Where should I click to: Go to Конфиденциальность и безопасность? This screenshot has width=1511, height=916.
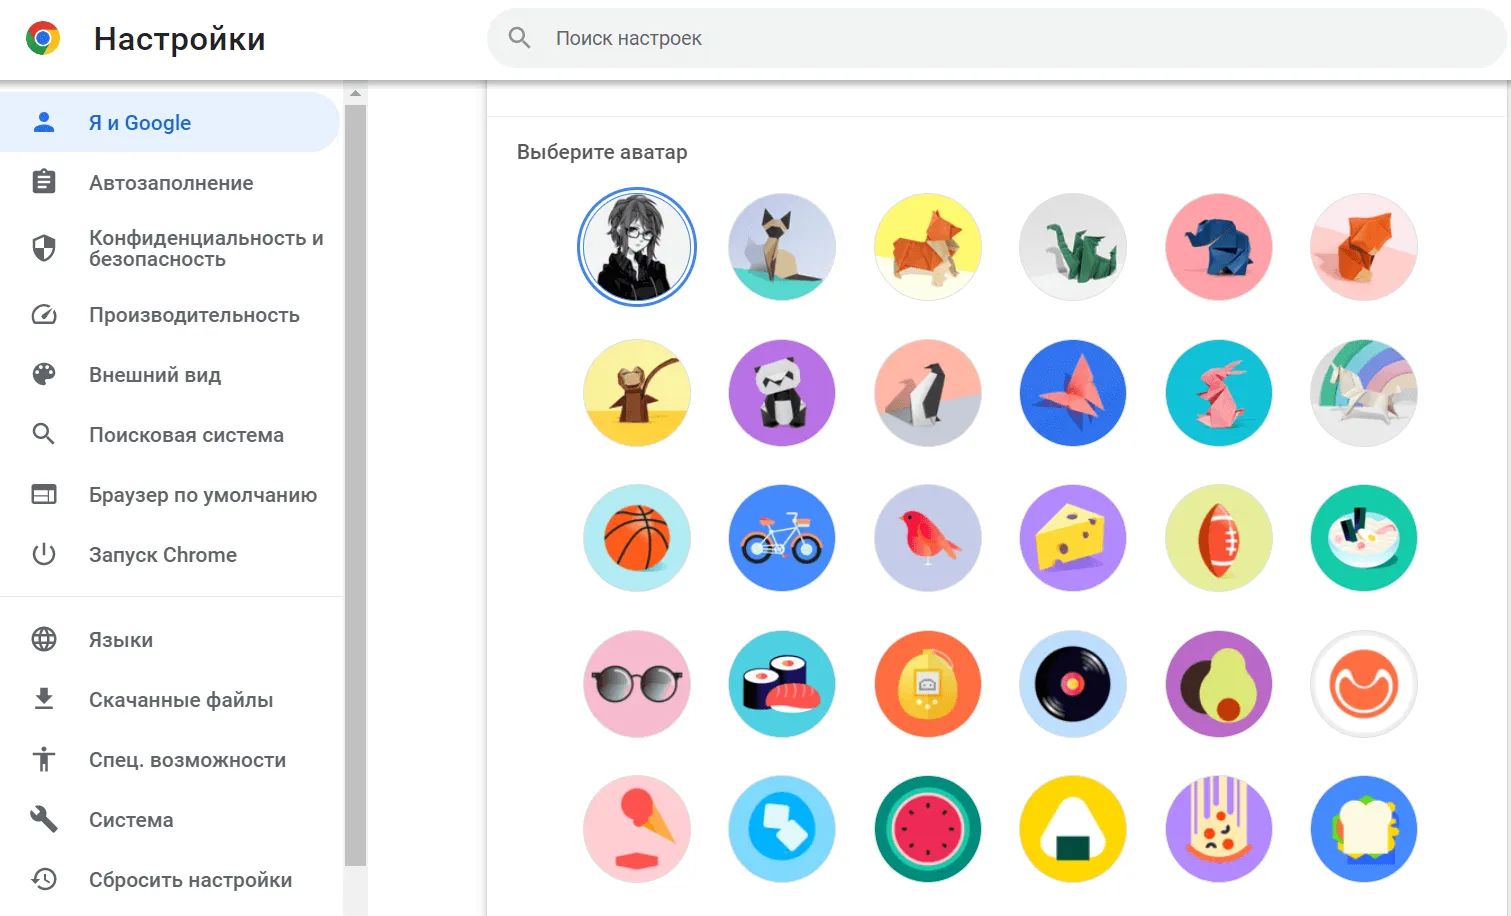[170, 248]
